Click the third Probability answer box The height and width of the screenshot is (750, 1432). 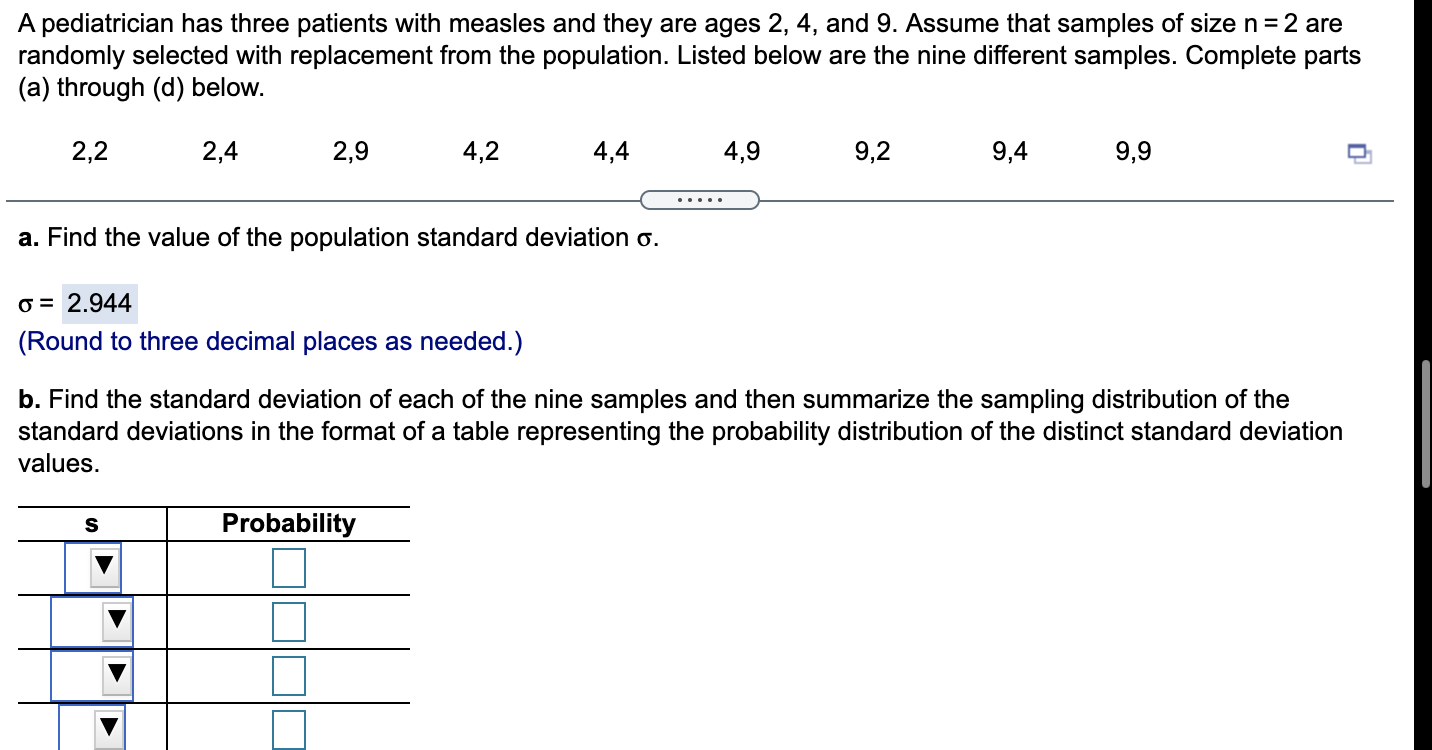[x=289, y=674]
